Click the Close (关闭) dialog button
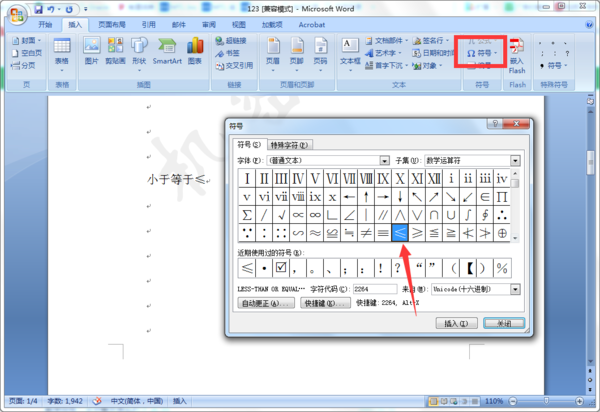The height and width of the screenshot is (412, 600). (x=504, y=323)
